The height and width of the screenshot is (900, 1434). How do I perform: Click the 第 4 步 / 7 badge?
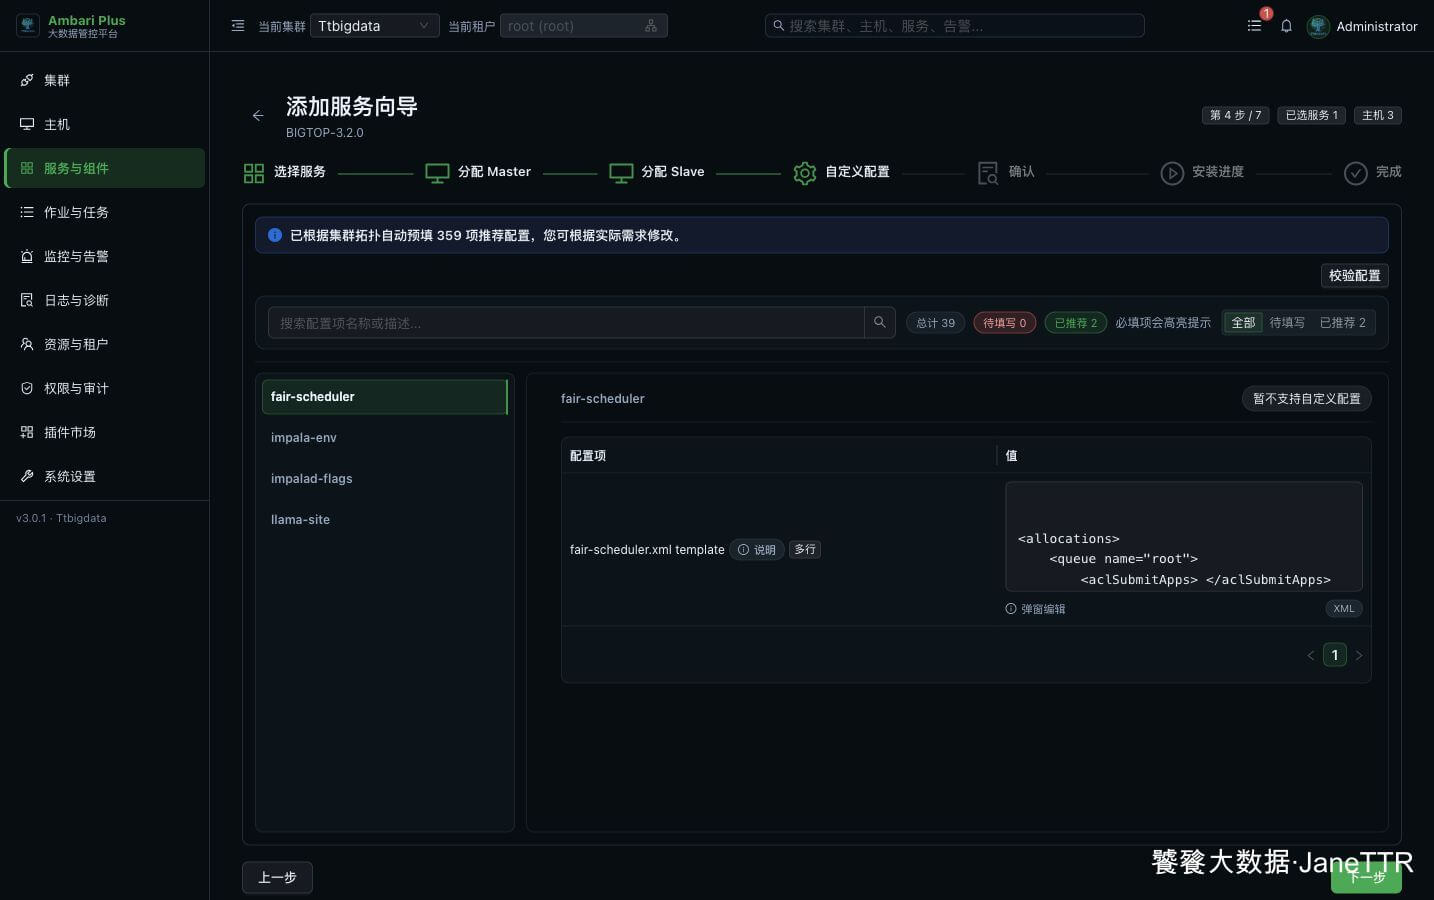[x=1235, y=115]
